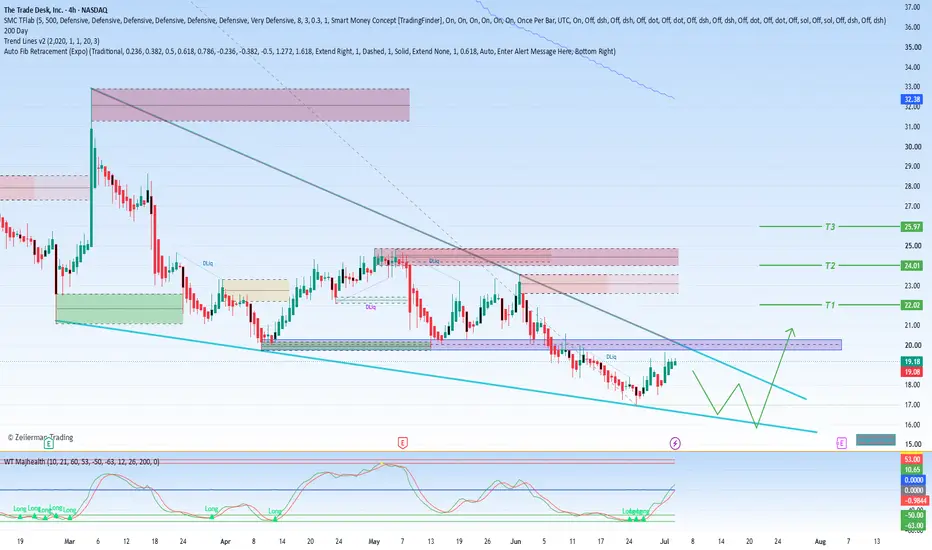Click the teal blurred box above 15.00
This screenshot has width=932, height=550.
click(876, 440)
